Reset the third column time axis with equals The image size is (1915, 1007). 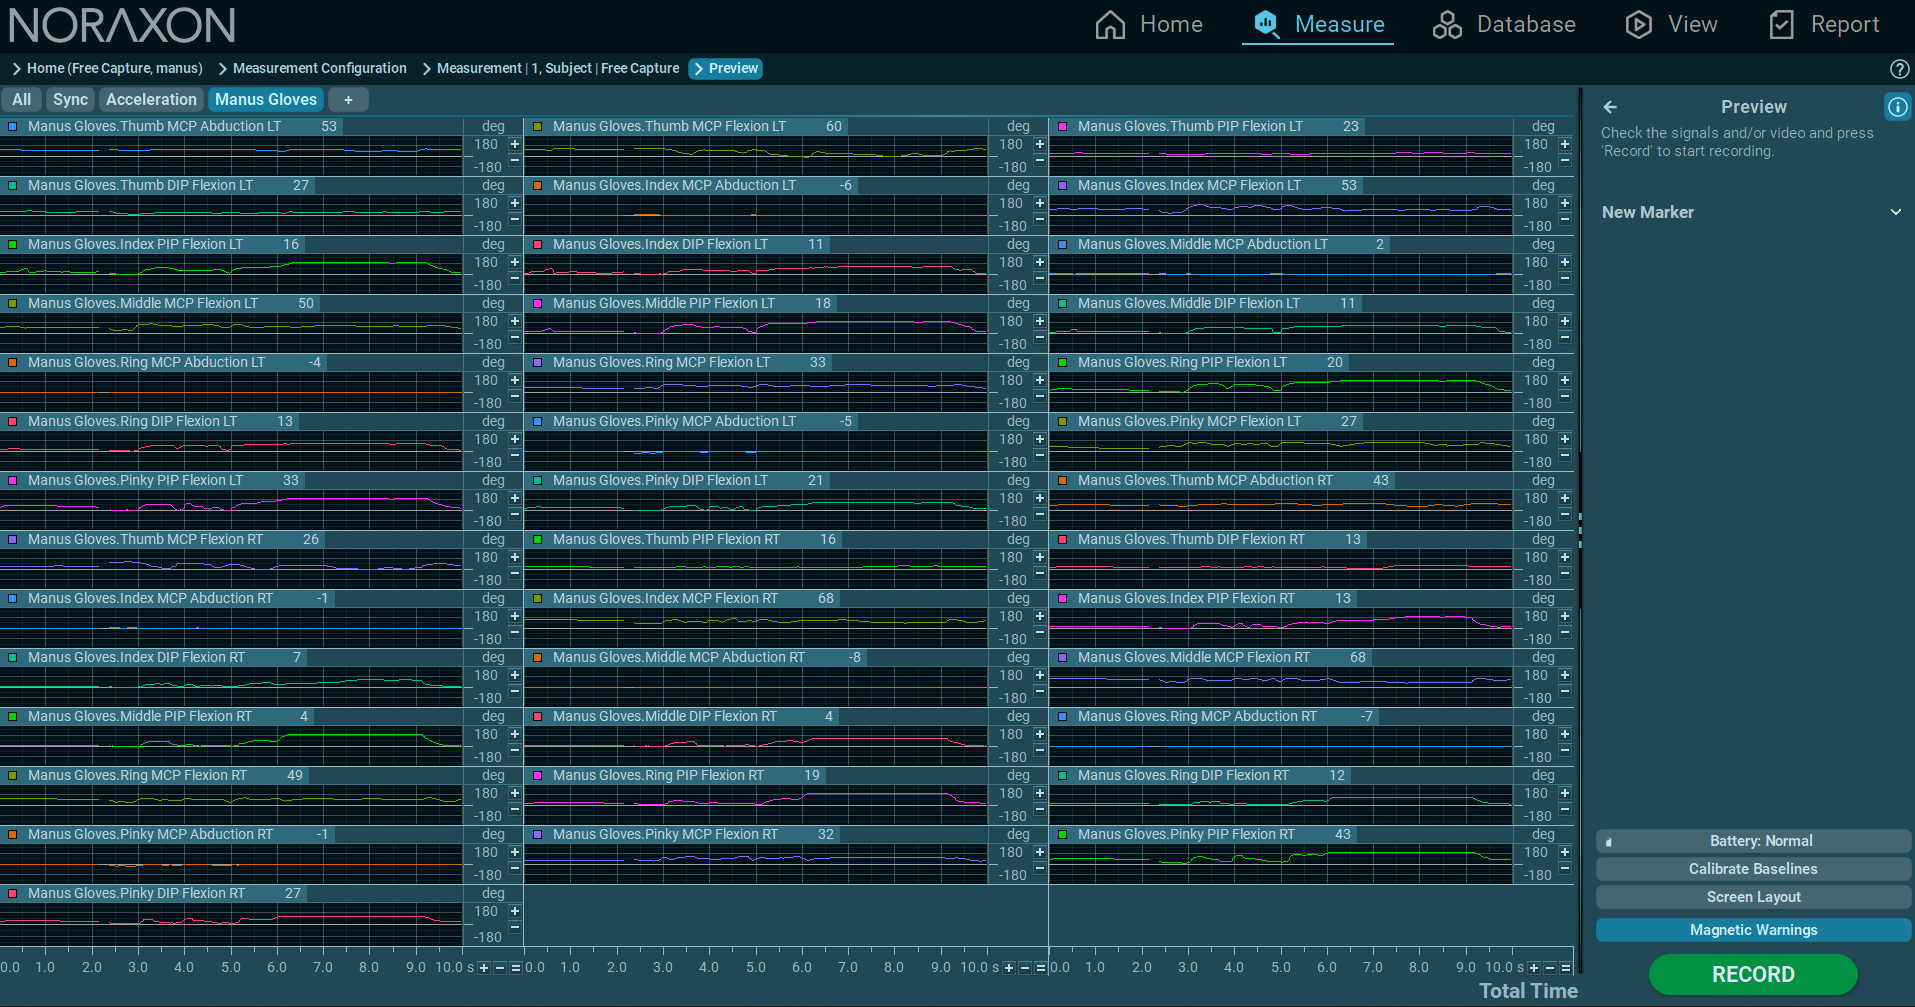coord(1566,968)
